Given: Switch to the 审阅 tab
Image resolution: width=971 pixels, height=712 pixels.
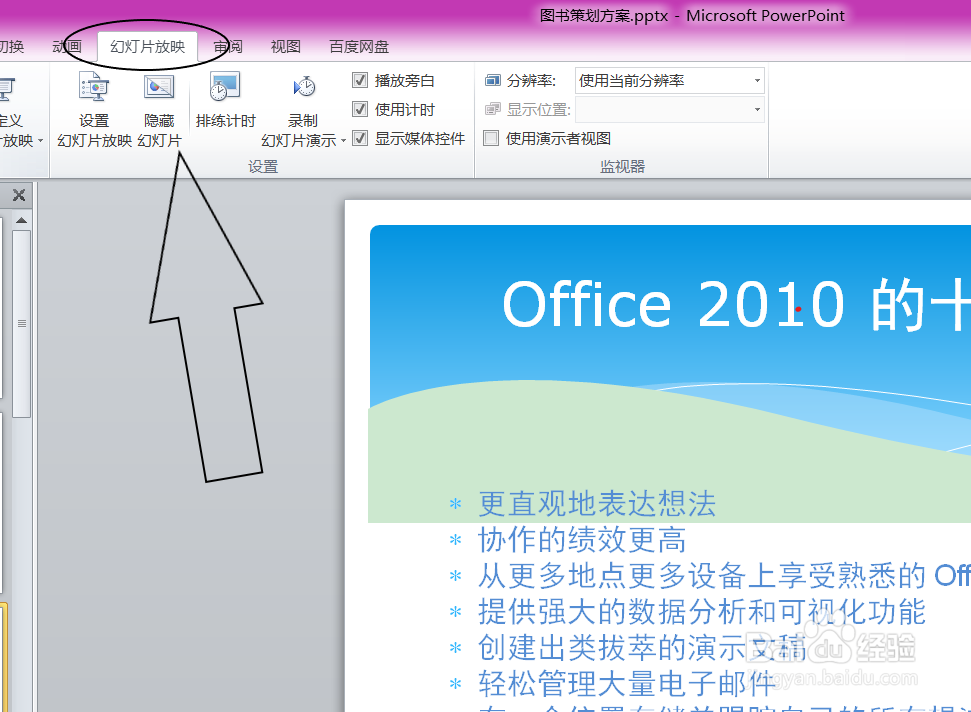Looking at the screenshot, I should (228, 46).
